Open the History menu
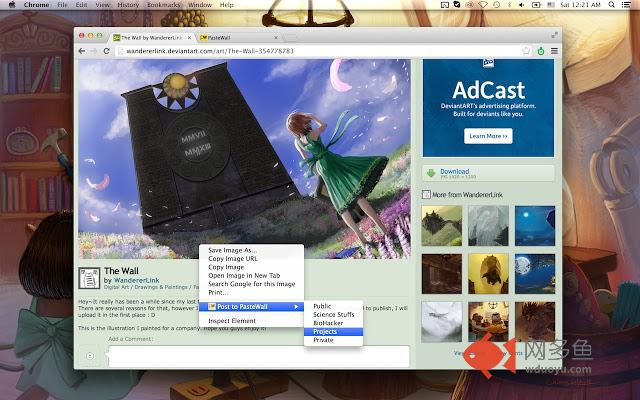The width and height of the screenshot is (640, 400). [128, 5]
